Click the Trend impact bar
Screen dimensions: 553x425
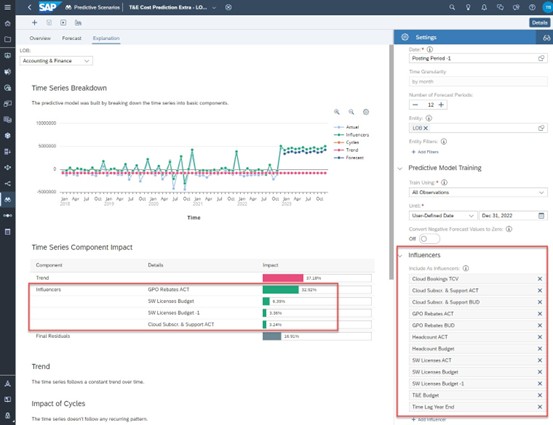click(283, 278)
